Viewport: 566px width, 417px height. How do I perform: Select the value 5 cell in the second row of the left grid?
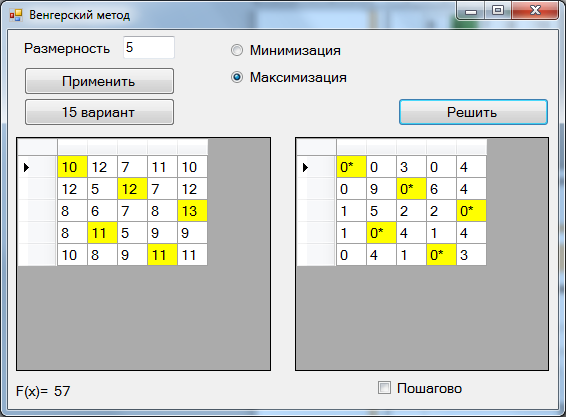pyautogui.click(x=103, y=189)
